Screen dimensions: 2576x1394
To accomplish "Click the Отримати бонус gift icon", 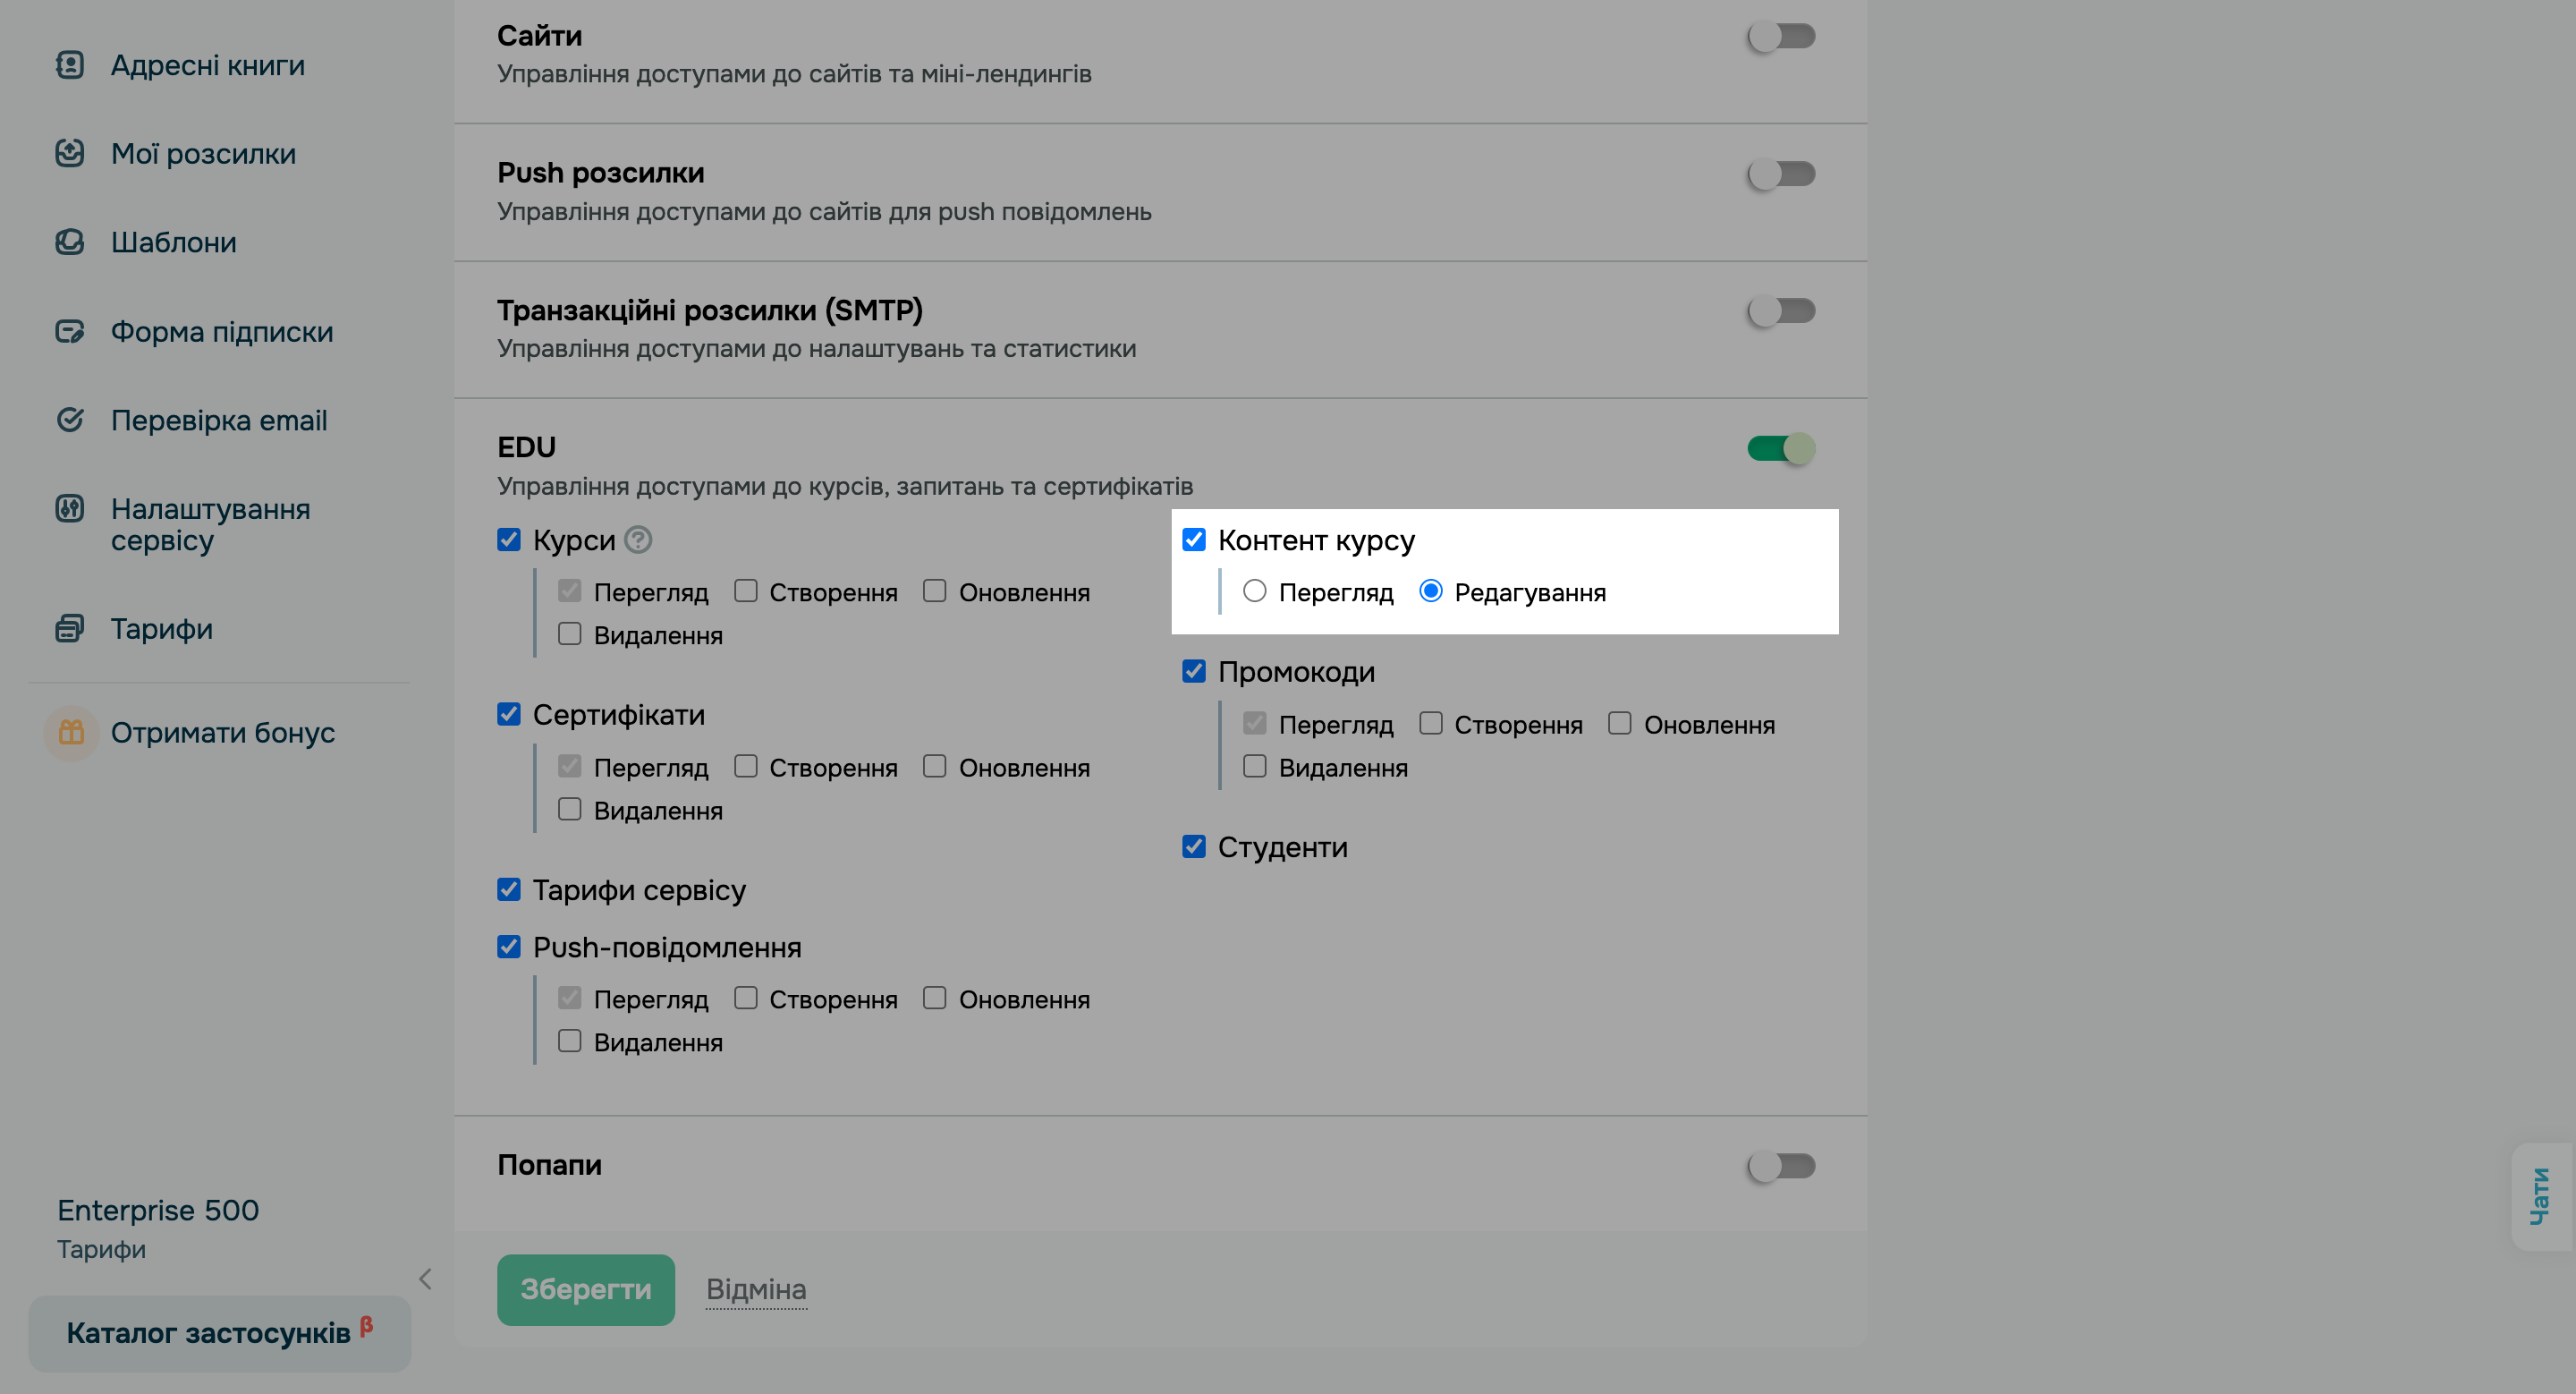I will [x=70, y=732].
